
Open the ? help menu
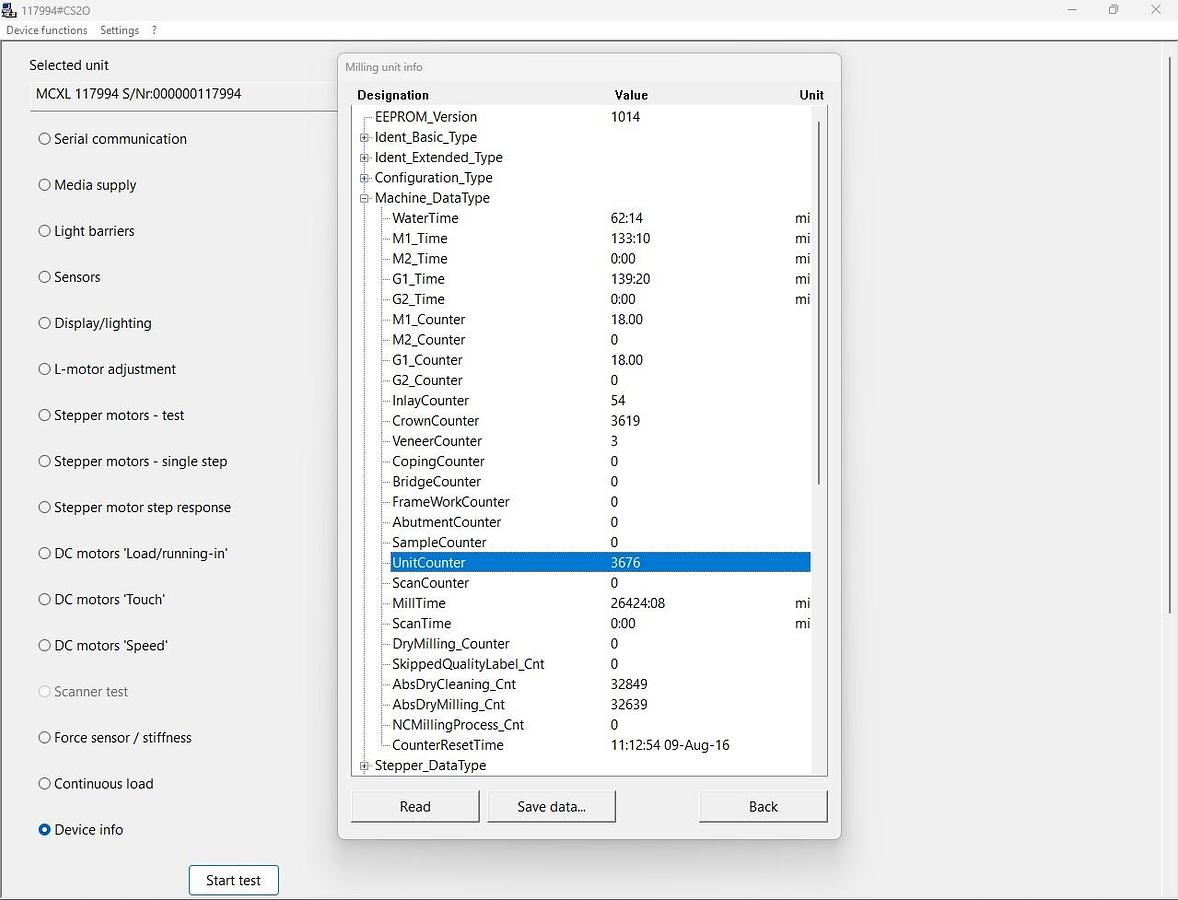pyautogui.click(x=154, y=30)
